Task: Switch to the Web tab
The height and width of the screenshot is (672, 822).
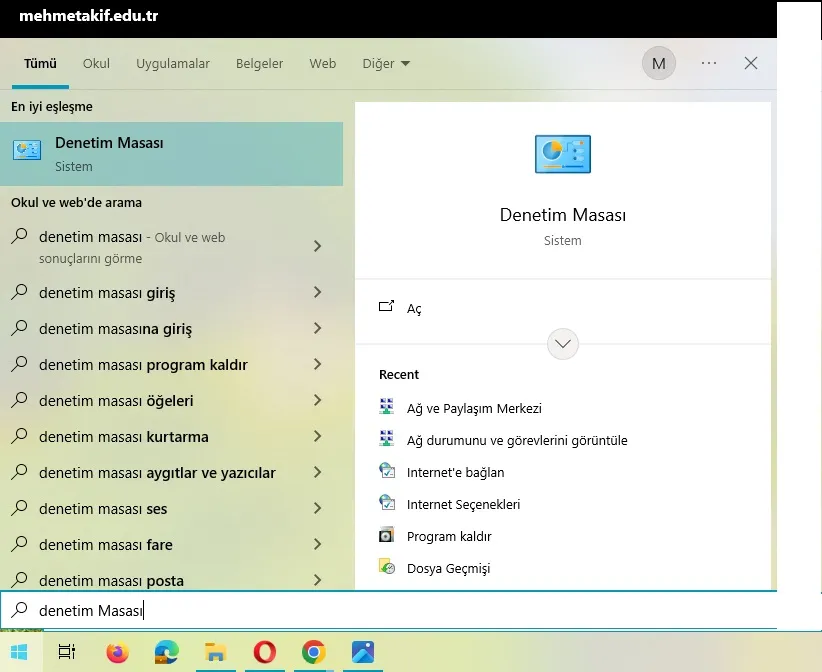Action: click(322, 63)
